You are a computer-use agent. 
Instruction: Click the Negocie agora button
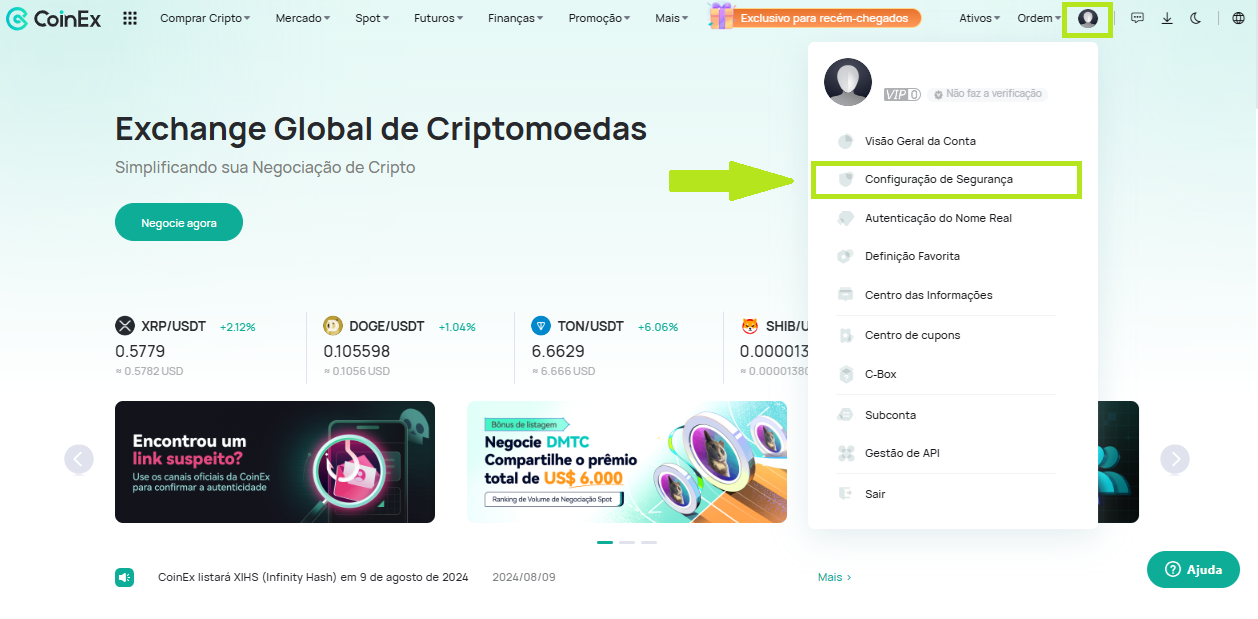point(179,222)
